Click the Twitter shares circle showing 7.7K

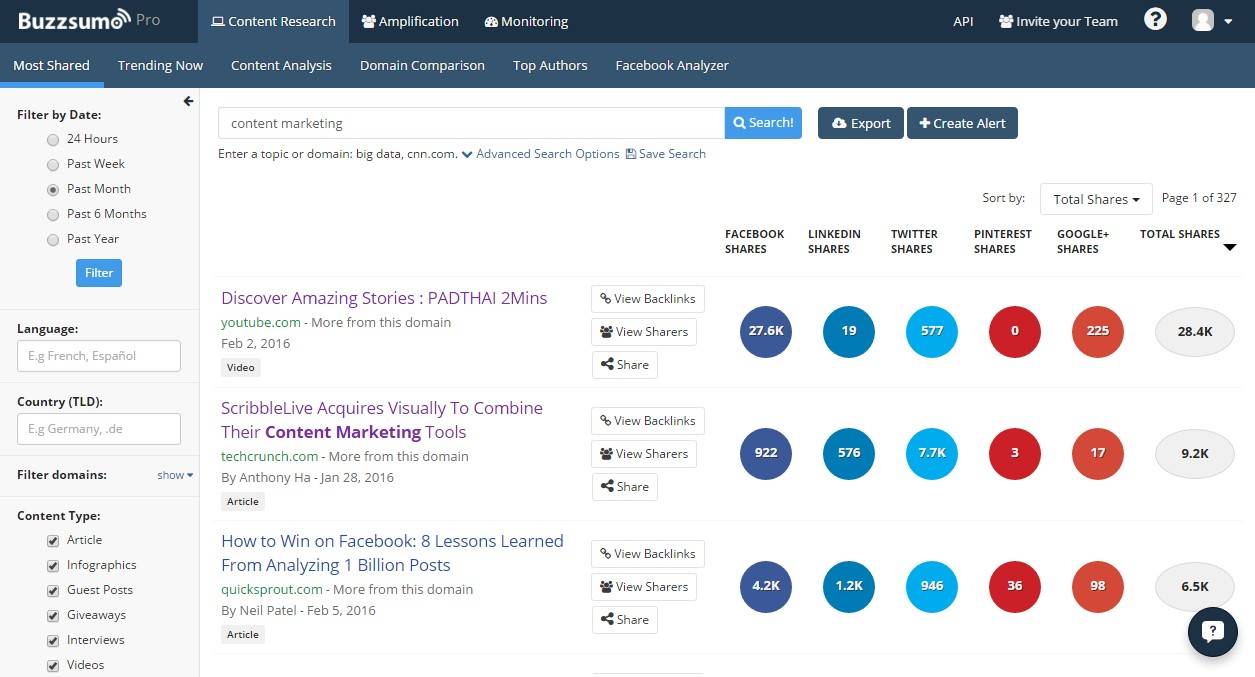pos(932,453)
